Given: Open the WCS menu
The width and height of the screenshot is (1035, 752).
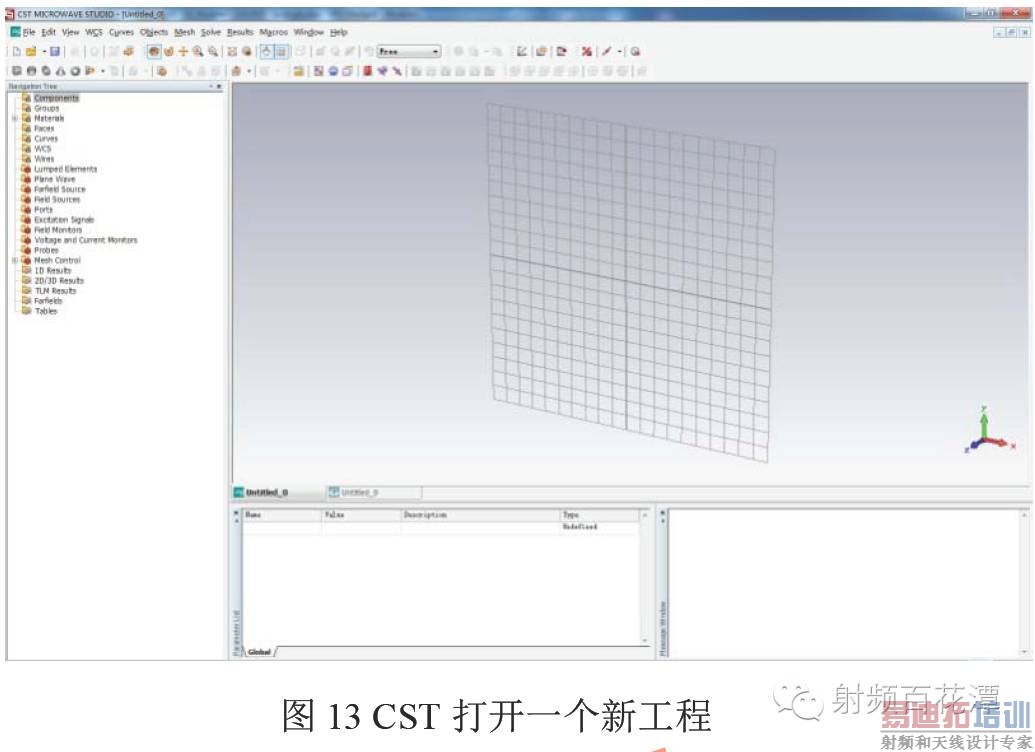Looking at the screenshot, I should (94, 32).
